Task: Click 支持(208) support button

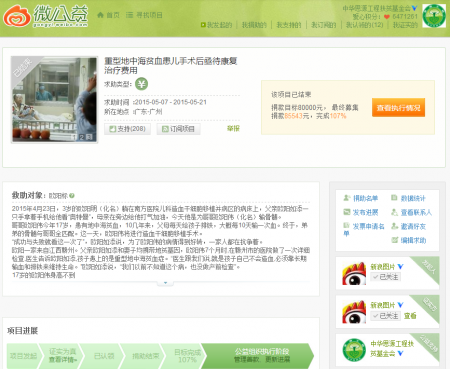Action: tap(127, 129)
